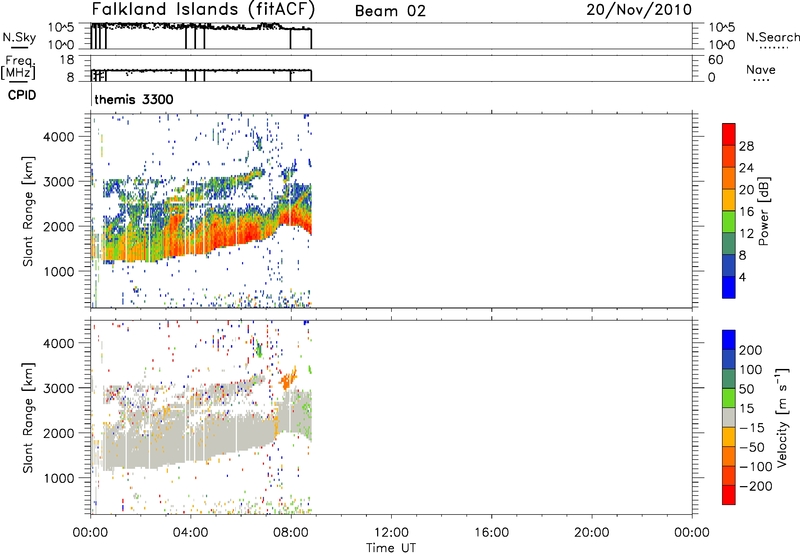Click the 'Beam 02' label
The width and height of the screenshot is (800, 554).
(x=390, y=11)
